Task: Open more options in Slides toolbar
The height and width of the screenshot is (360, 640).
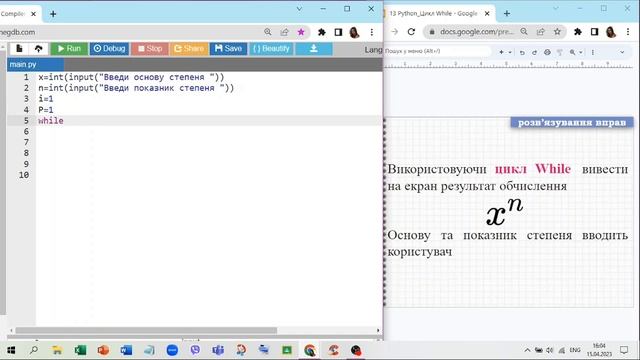Action: (x=593, y=52)
